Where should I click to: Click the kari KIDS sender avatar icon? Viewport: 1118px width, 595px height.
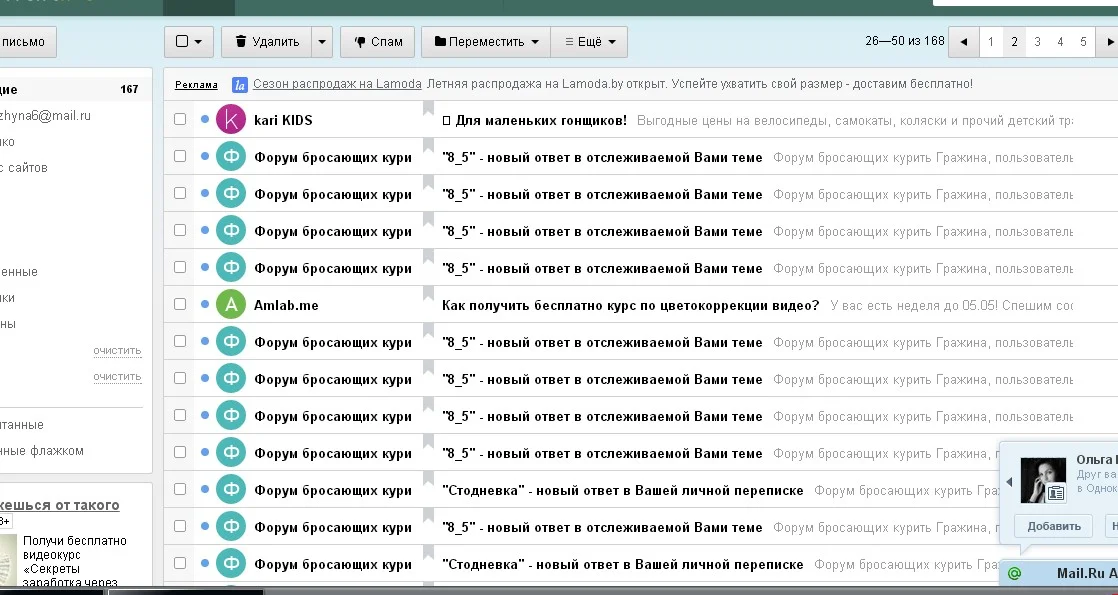point(230,119)
